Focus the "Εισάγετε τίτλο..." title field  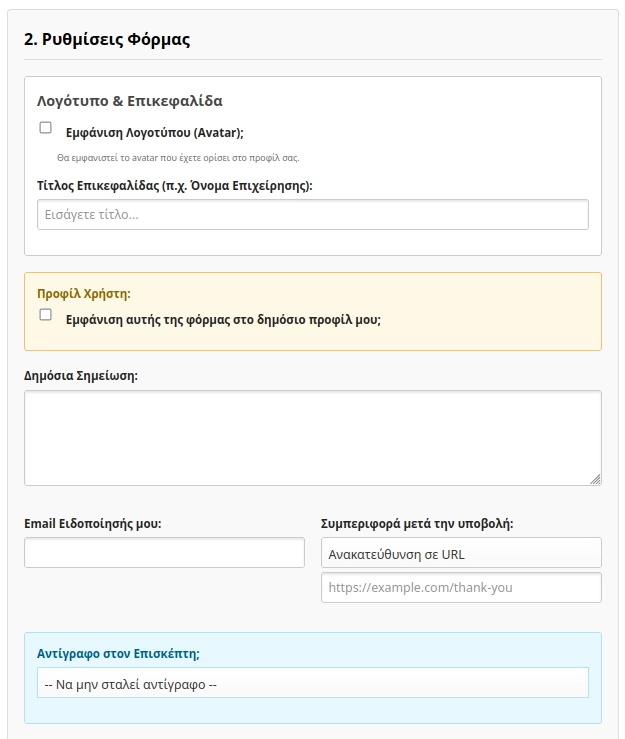pos(312,215)
